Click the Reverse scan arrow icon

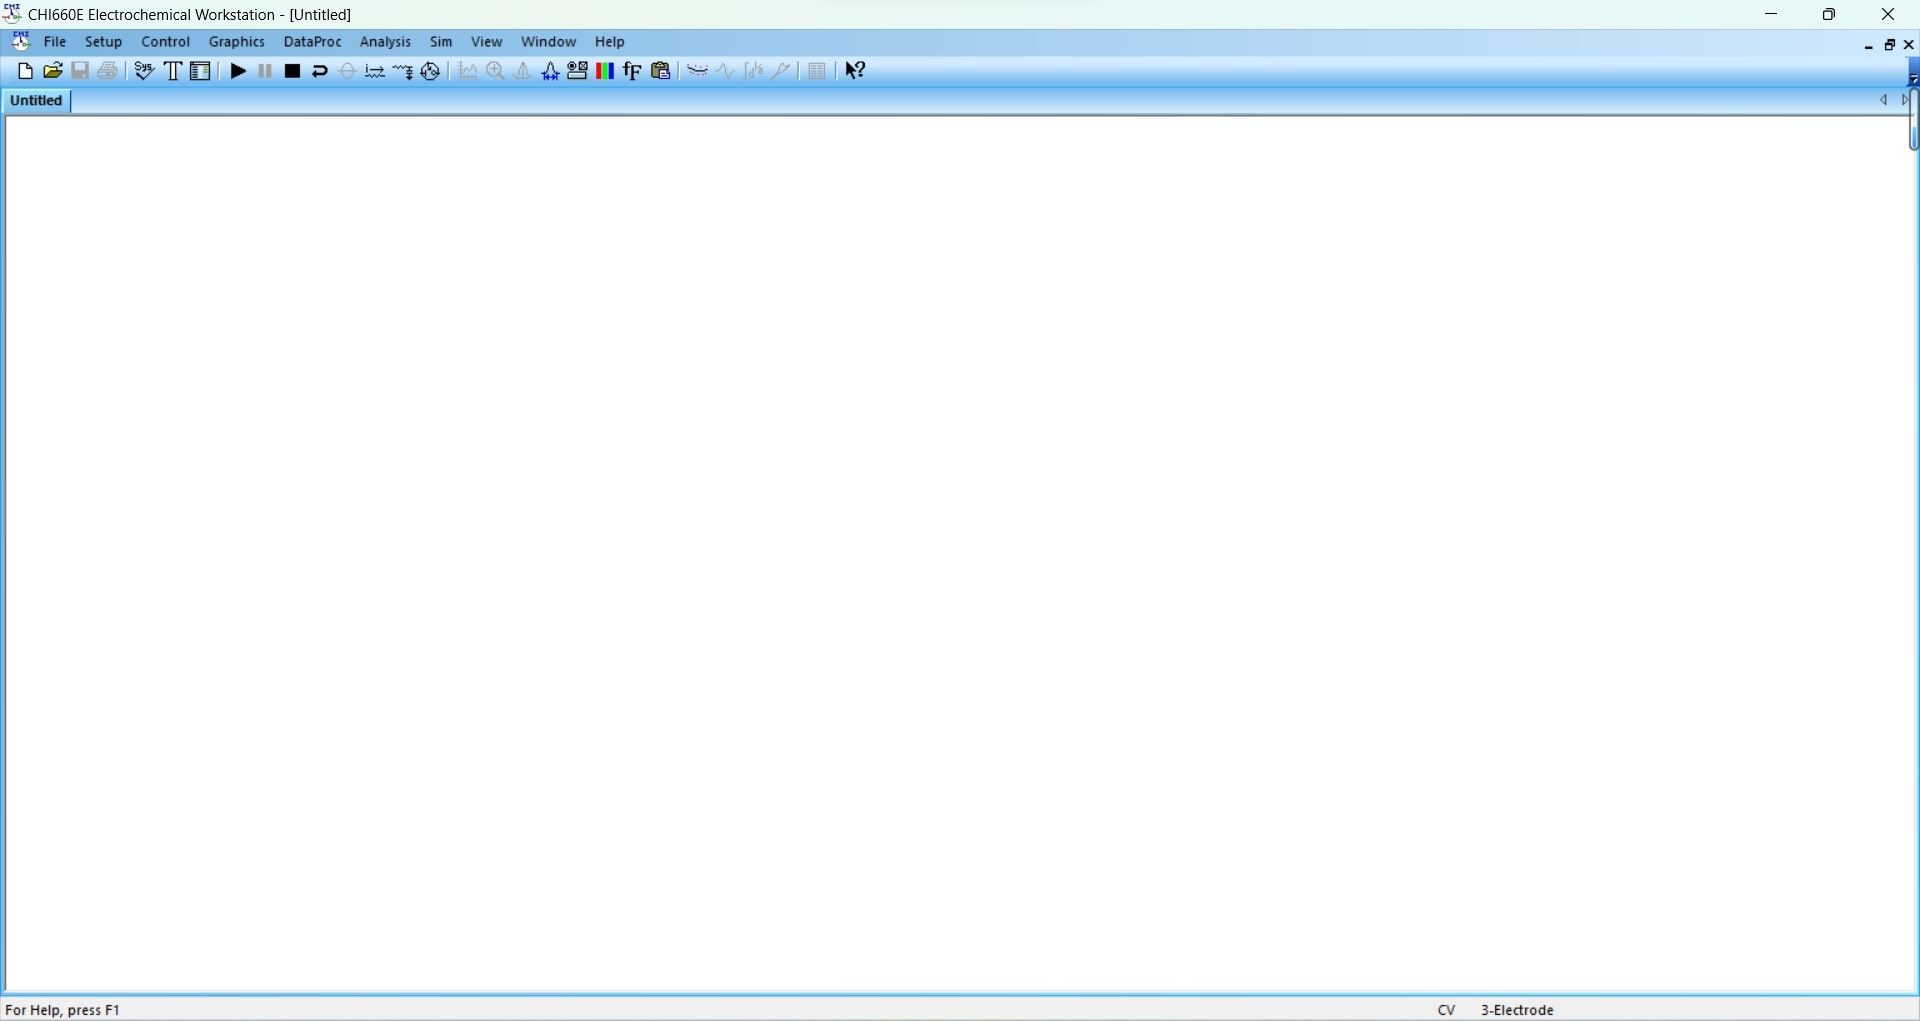click(321, 71)
